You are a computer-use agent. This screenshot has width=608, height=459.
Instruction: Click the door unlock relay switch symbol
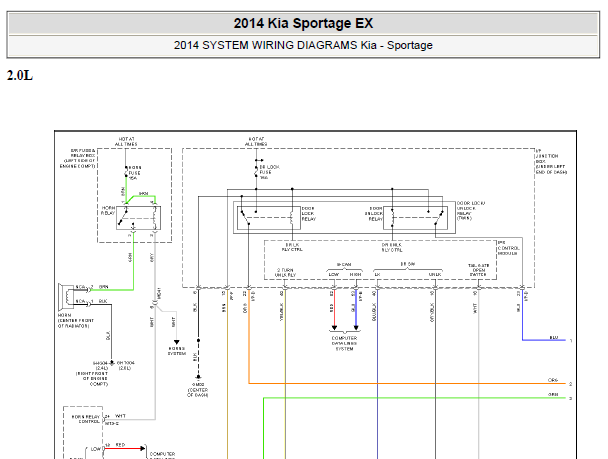click(439, 217)
